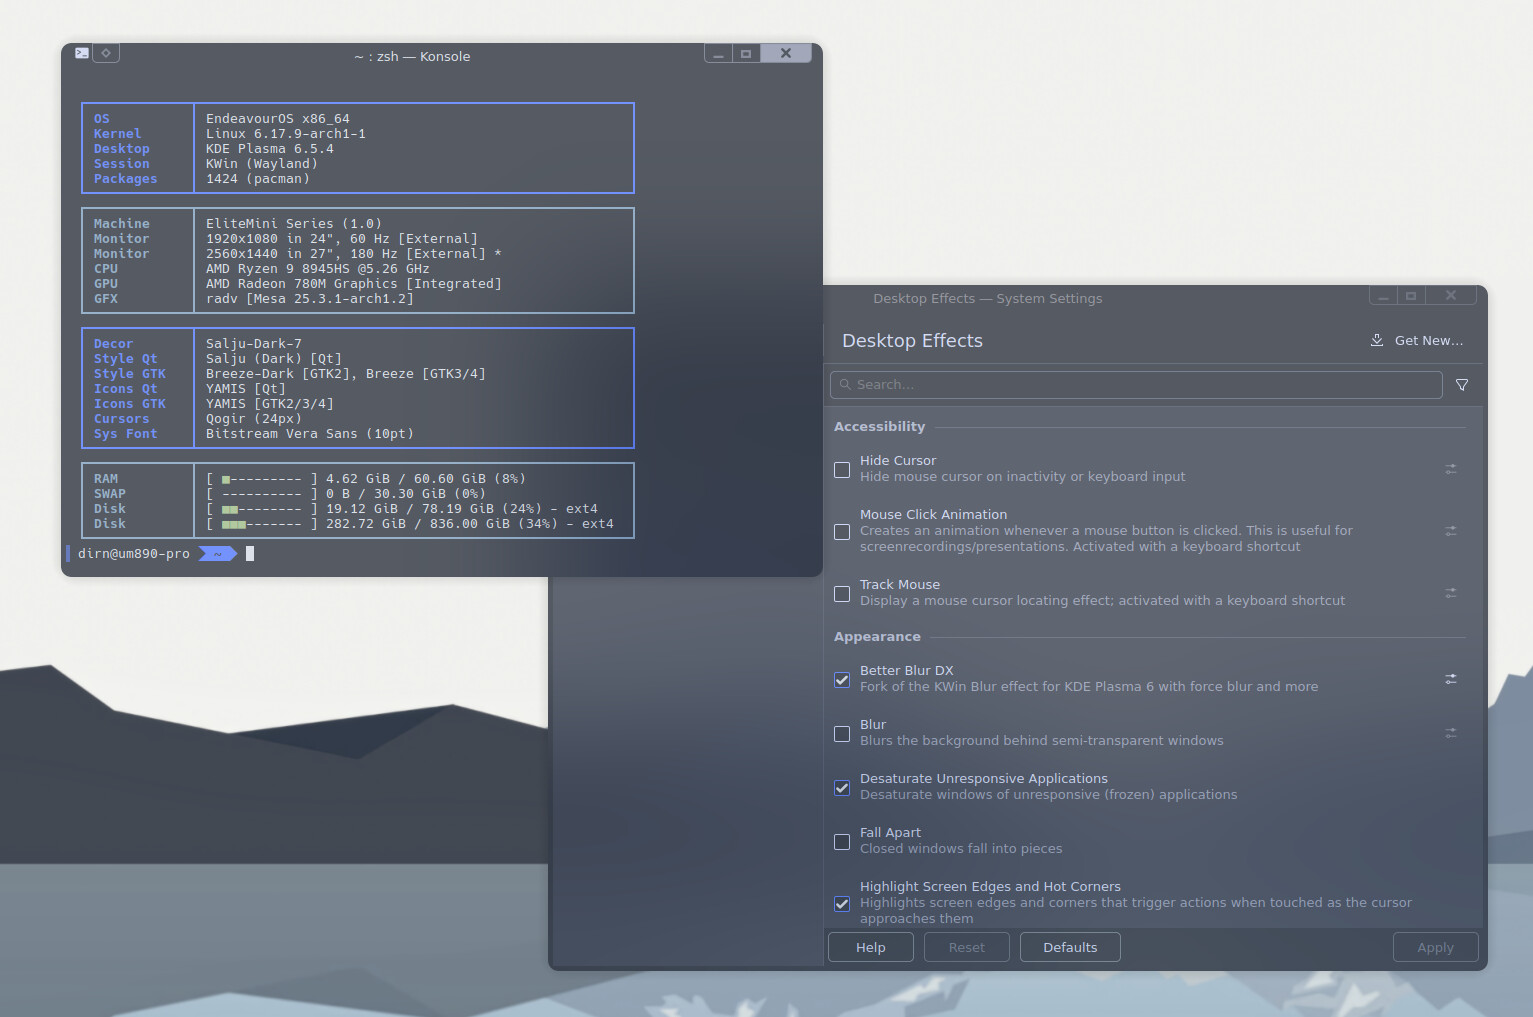Enable the Mouse Click Animation checkbox
Screen dimensions: 1533x1017
842,532
